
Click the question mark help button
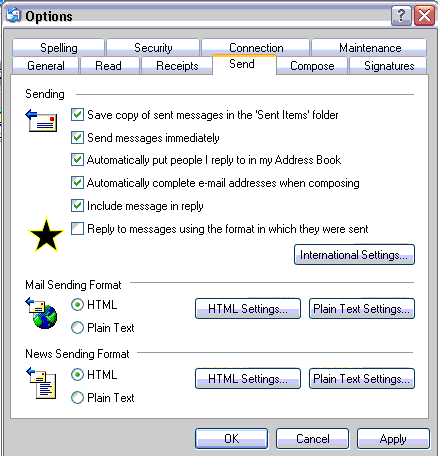click(x=401, y=15)
